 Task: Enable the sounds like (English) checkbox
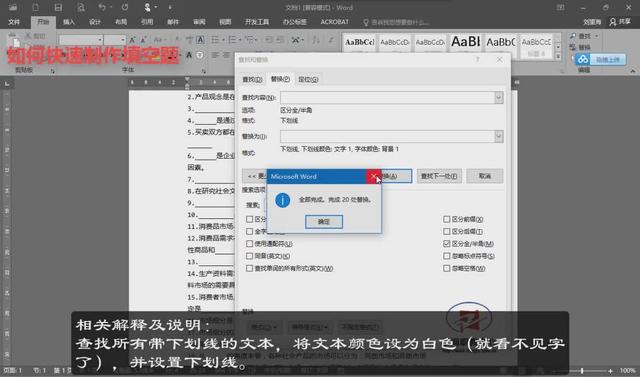[249, 256]
